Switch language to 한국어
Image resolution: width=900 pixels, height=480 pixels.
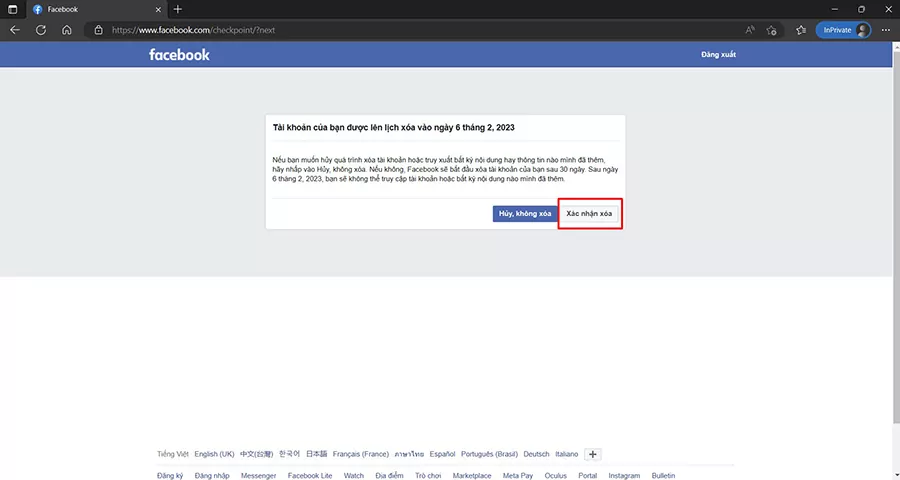pyautogui.click(x=289, y=454)
